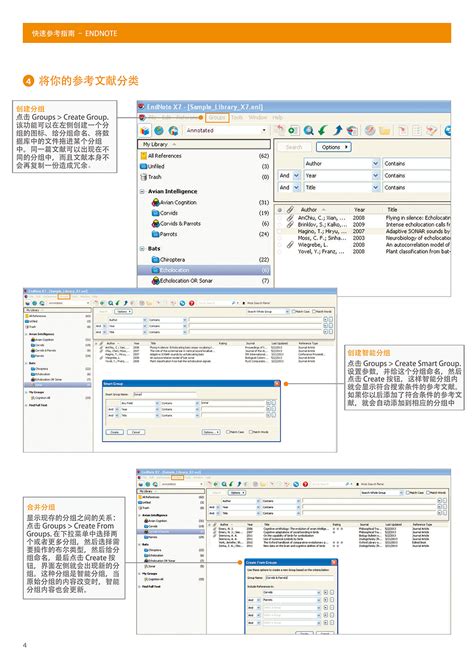The image size is (474, 670).
Task: Click Quick Search field in middle window toolbar
Action: pos(214,303)
